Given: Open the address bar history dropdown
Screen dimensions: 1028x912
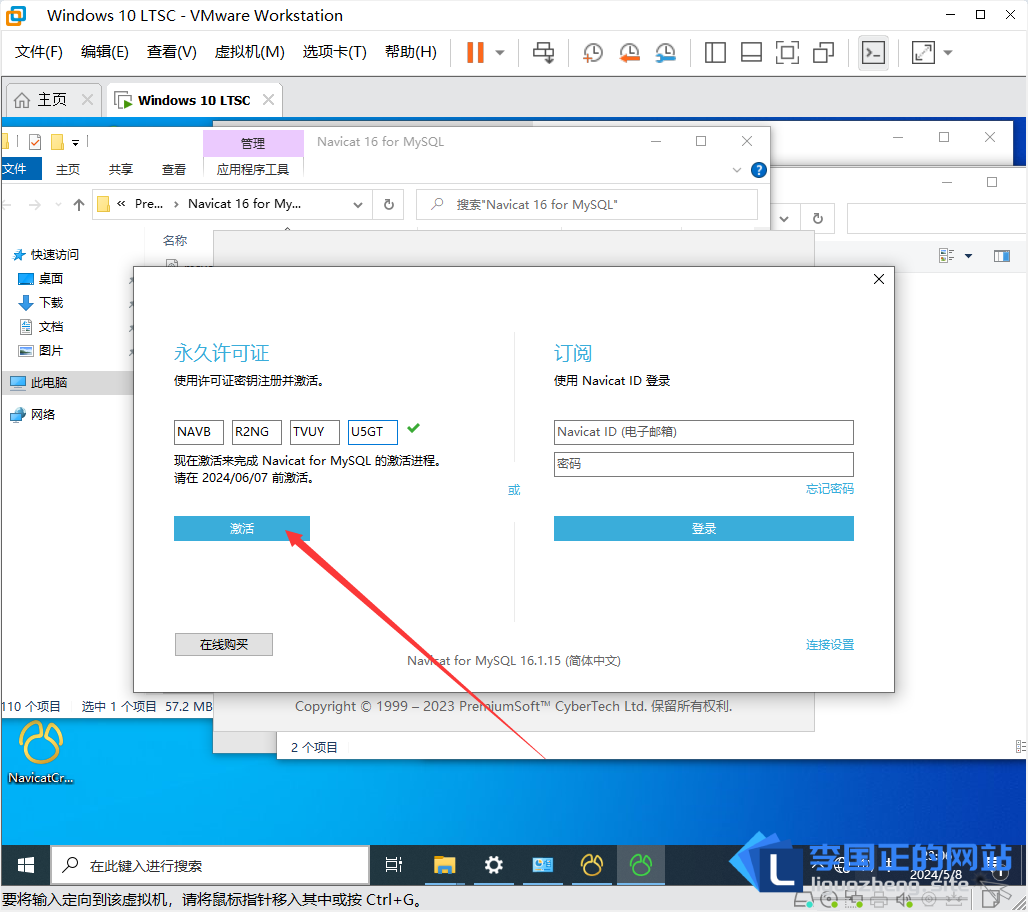Looking at the screenshot, I should click(358, 205).
